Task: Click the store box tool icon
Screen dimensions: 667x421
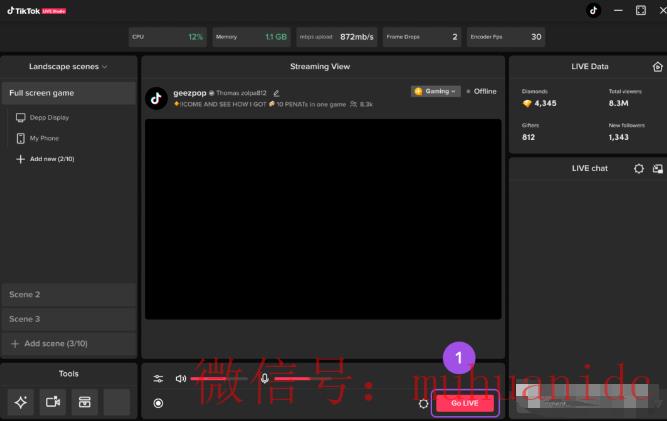Action: coord(85,402)
